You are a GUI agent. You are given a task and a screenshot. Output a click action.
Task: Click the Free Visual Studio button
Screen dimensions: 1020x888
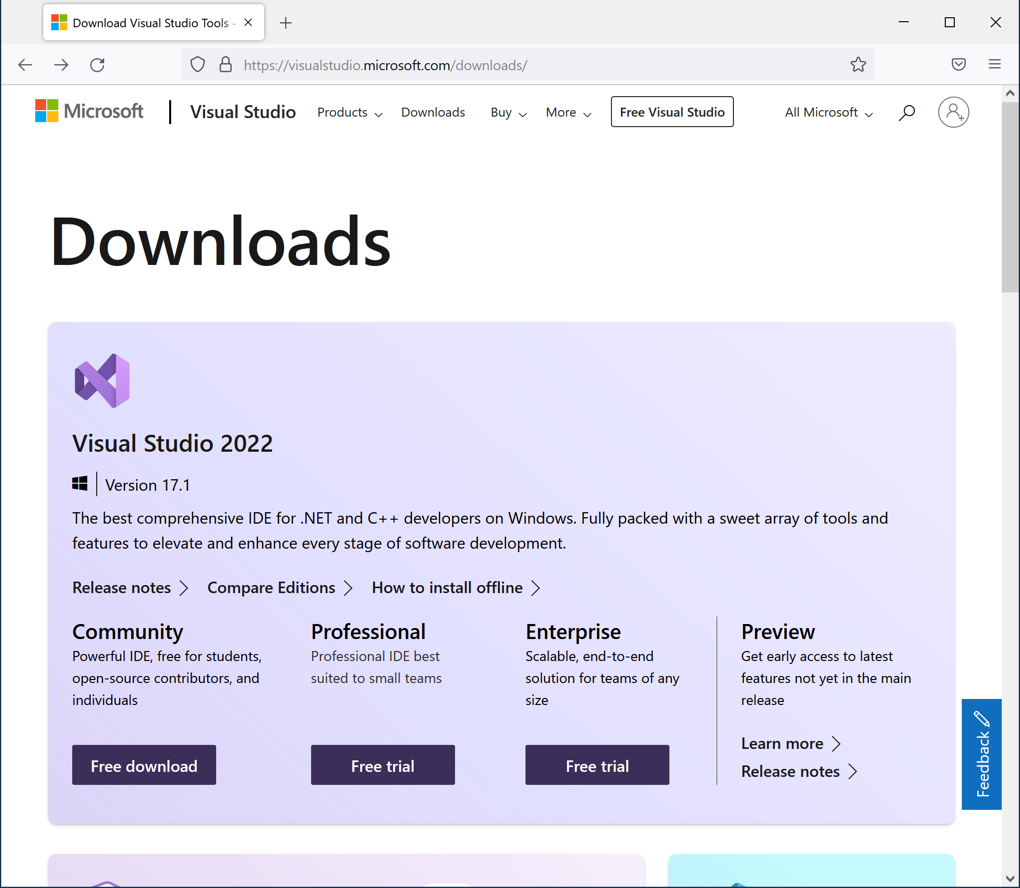pyautogui.click(x=672, y=112)
